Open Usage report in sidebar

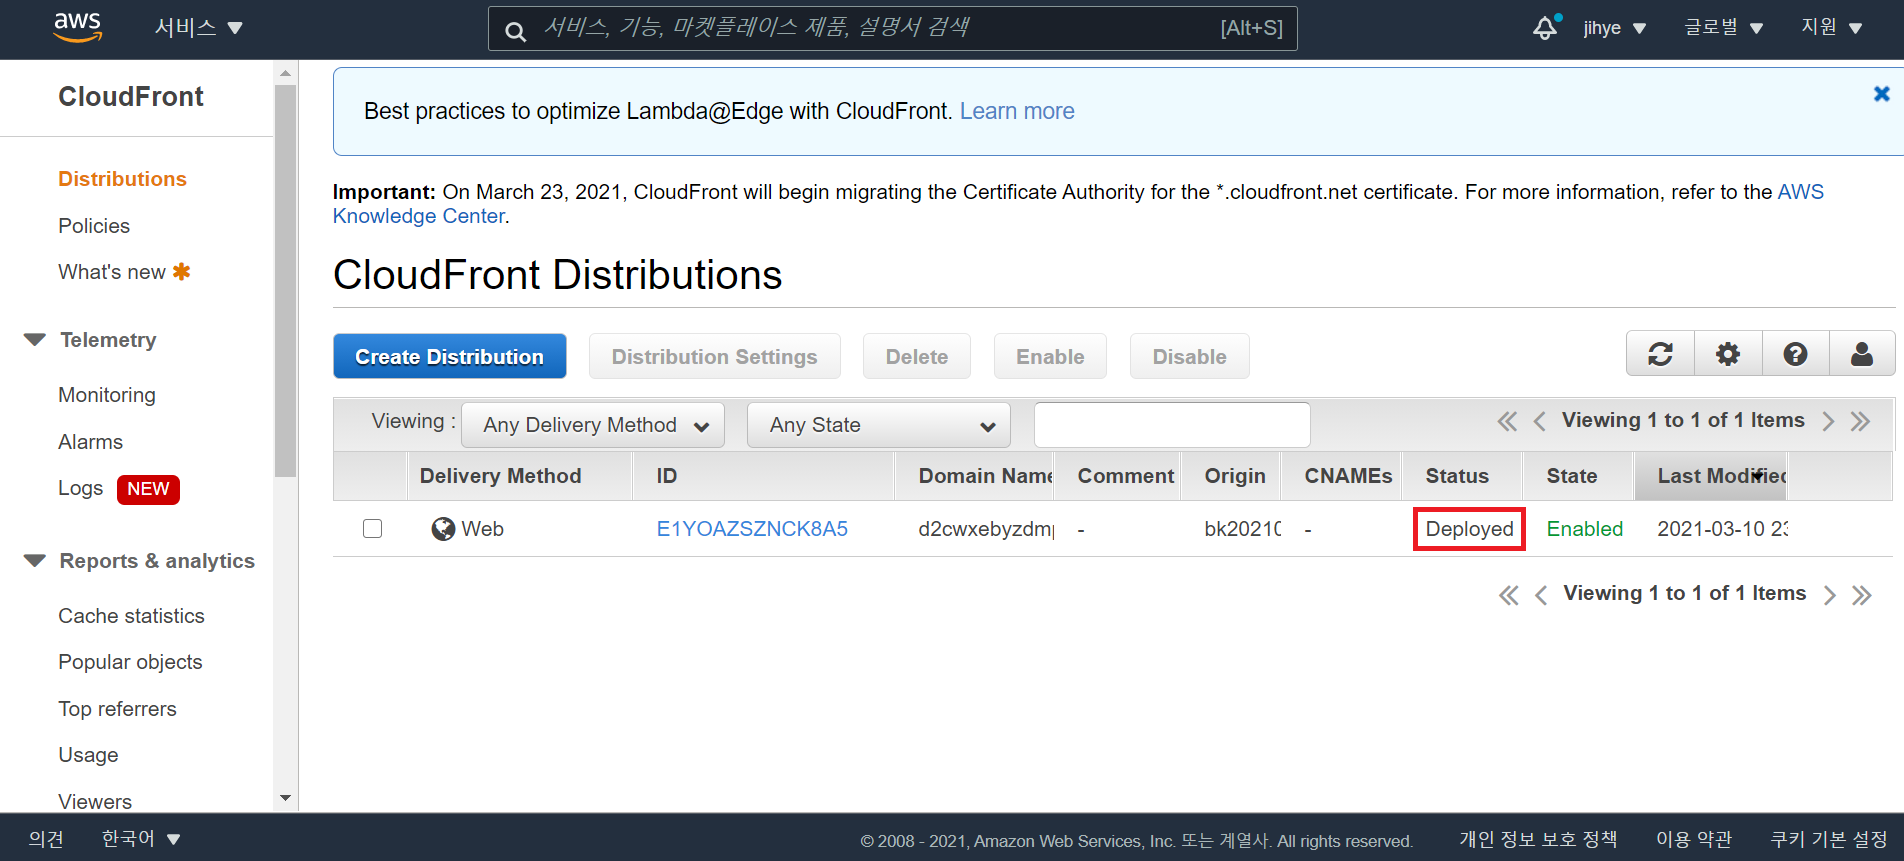click(88, 755)
